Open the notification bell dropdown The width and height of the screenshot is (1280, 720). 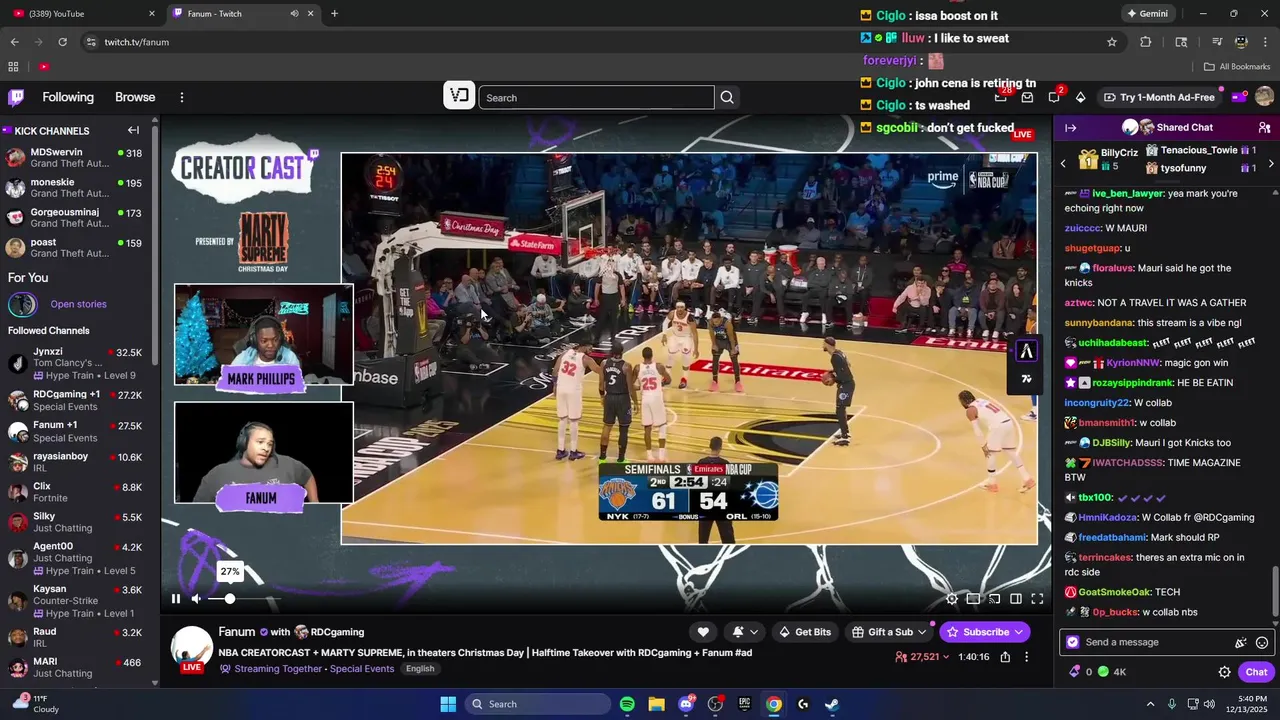[x=745, y=632]
